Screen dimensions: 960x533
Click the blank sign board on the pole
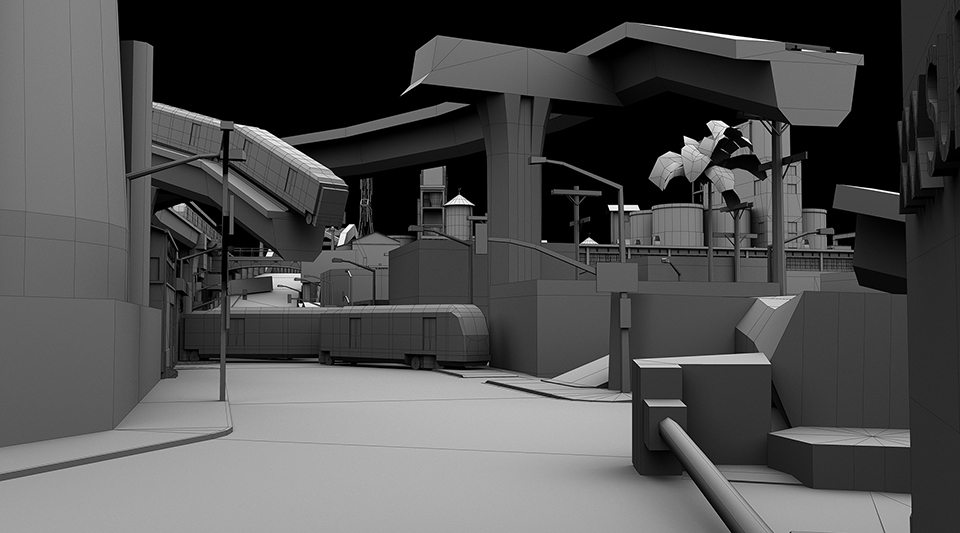coord(617,277)
